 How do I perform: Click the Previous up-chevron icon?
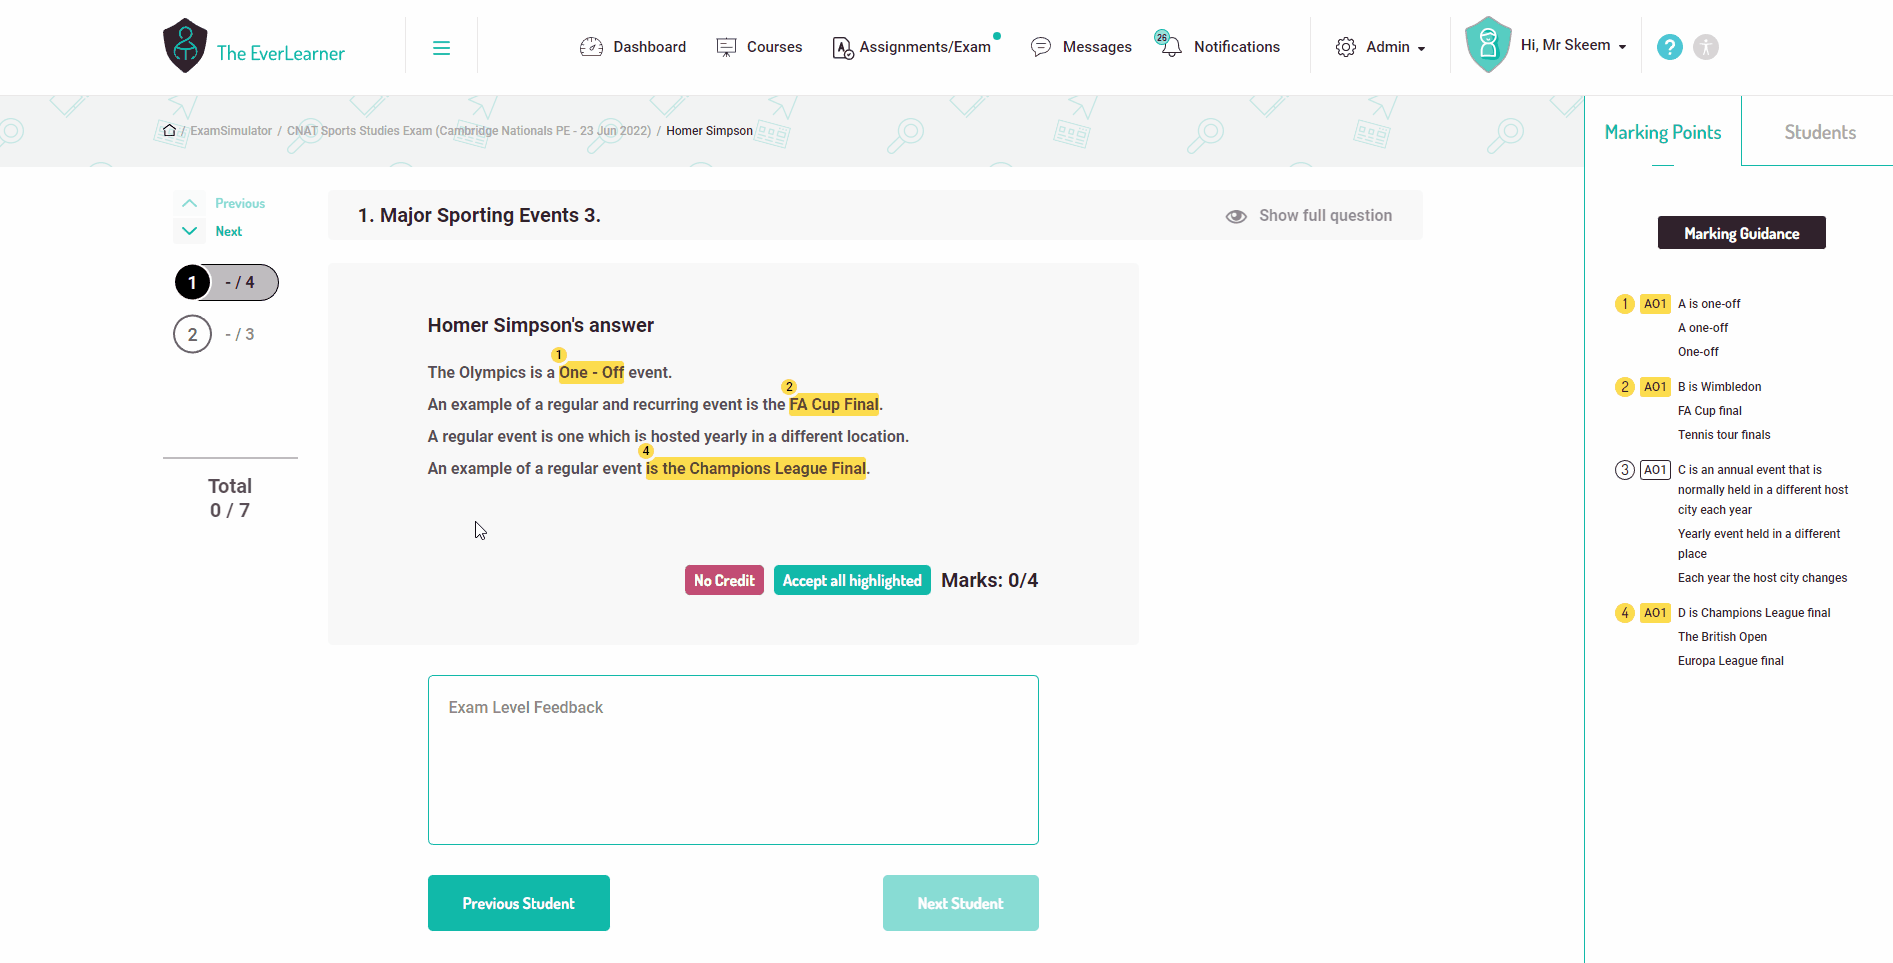[189, 203]
